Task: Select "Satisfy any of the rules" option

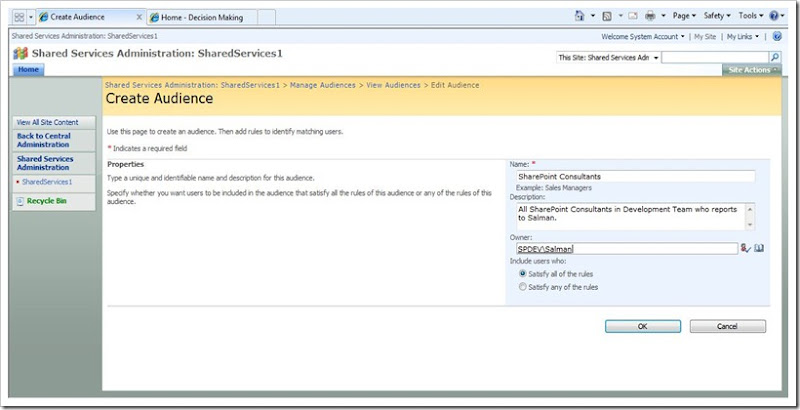Action: (x=522, y=287)
